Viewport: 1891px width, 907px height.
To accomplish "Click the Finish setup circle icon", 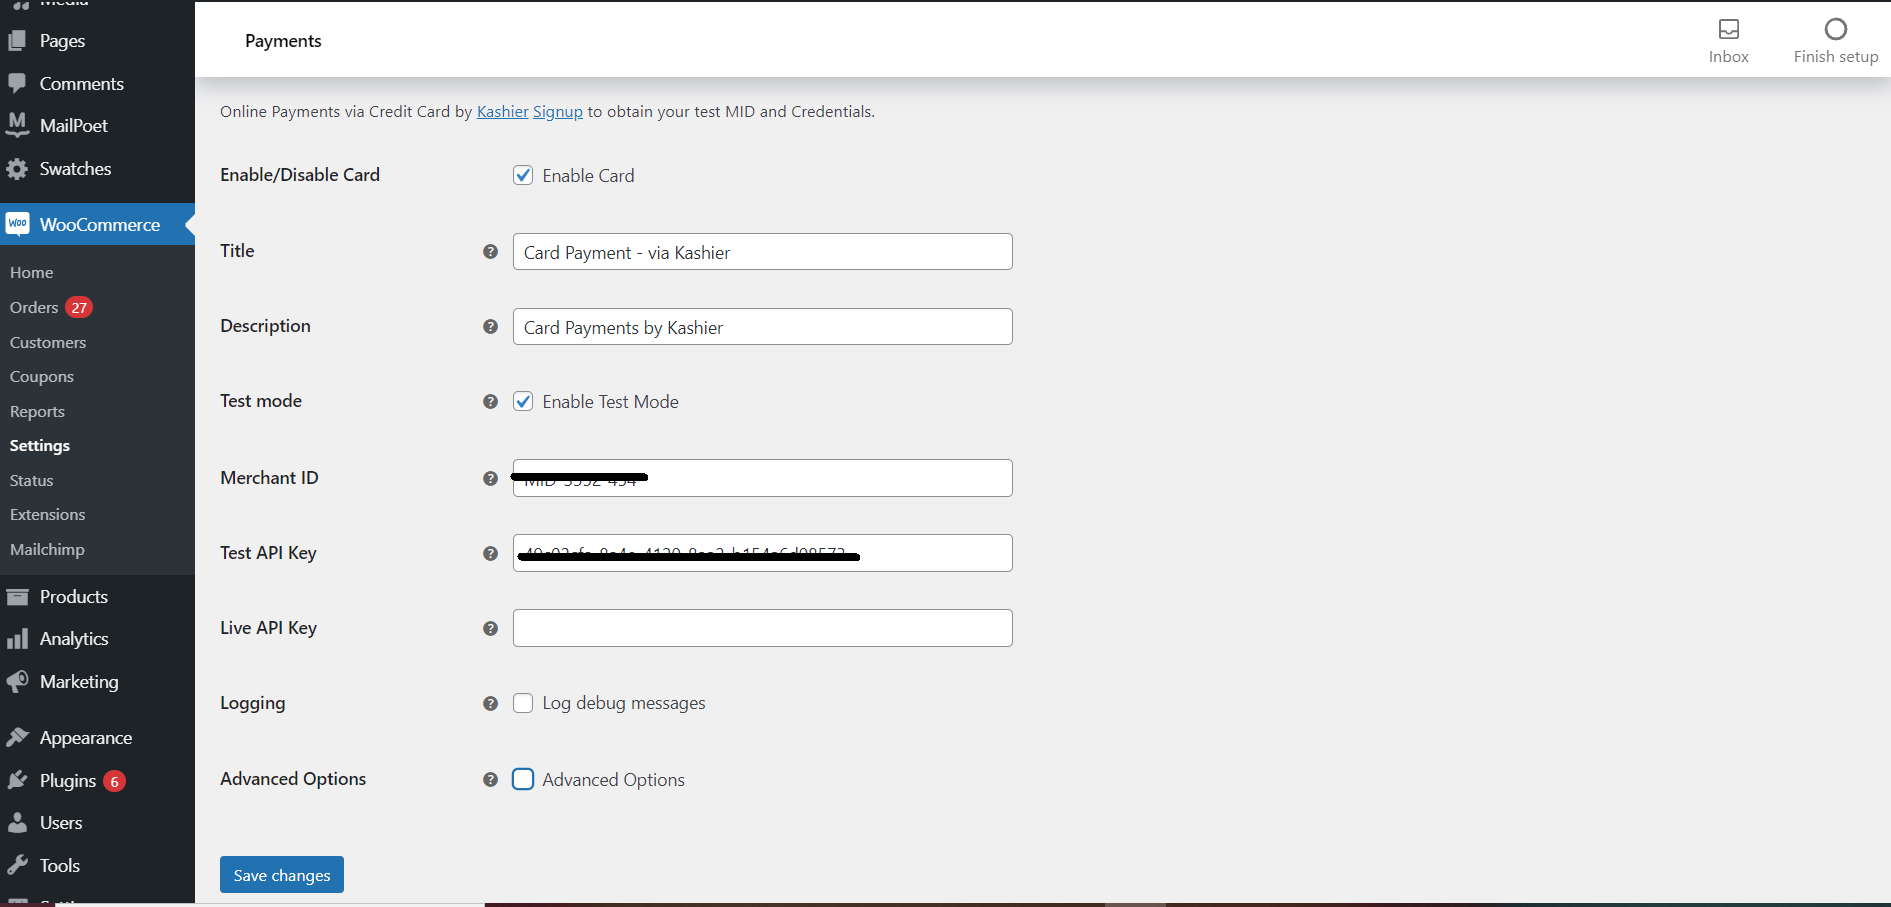I will (1836, 29).
